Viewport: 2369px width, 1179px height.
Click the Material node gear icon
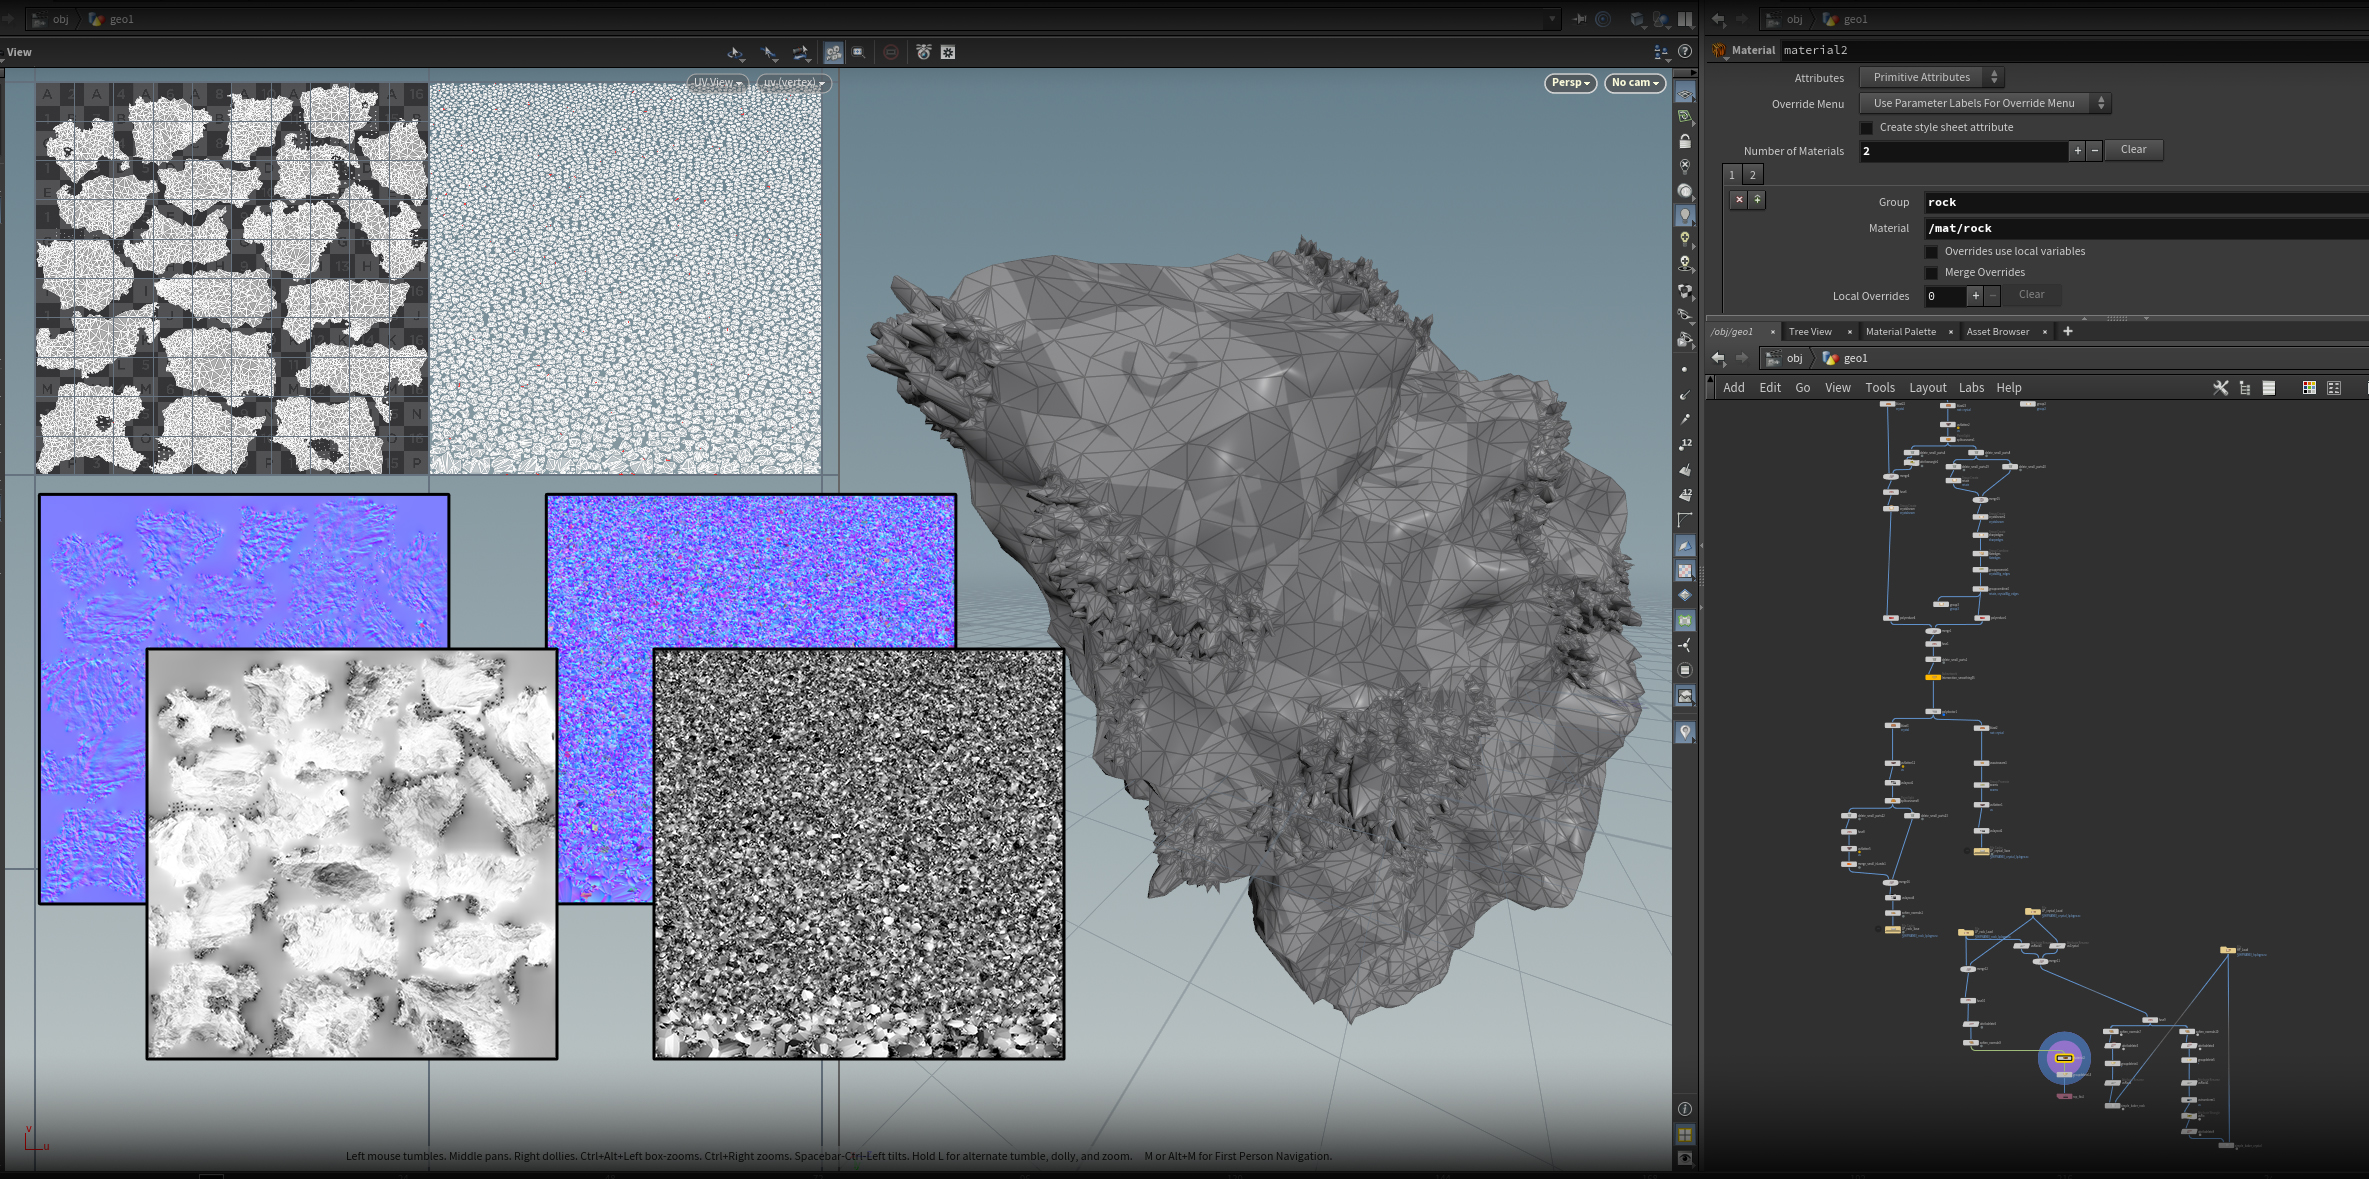pyautogui.click(x=1719, y=50)
